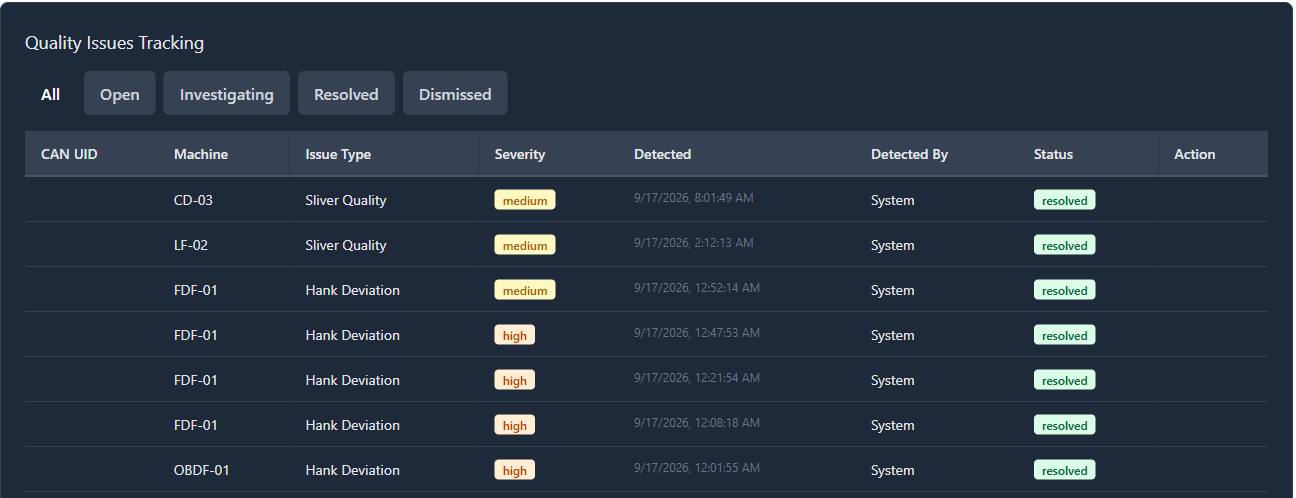Click the resolved status badge for CD-03
The height and width of the screenshot is (498, 1296).
(1065, 200)
